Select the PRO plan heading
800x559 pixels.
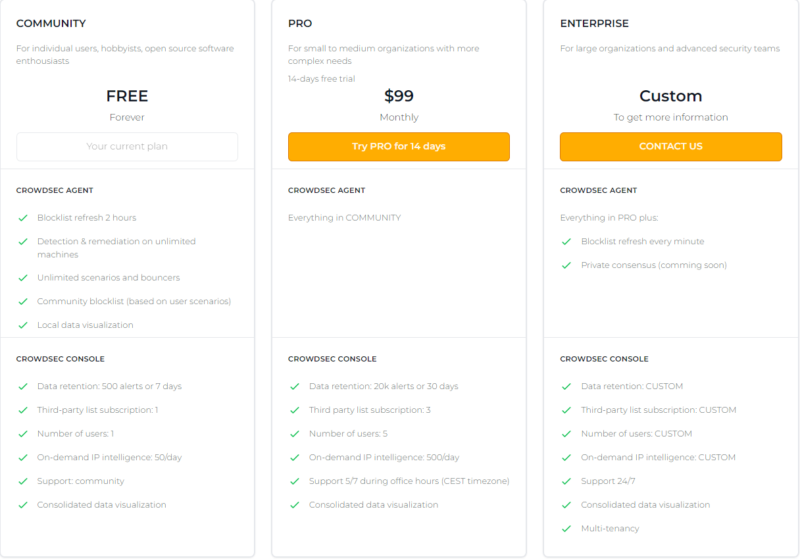[299, 23]
